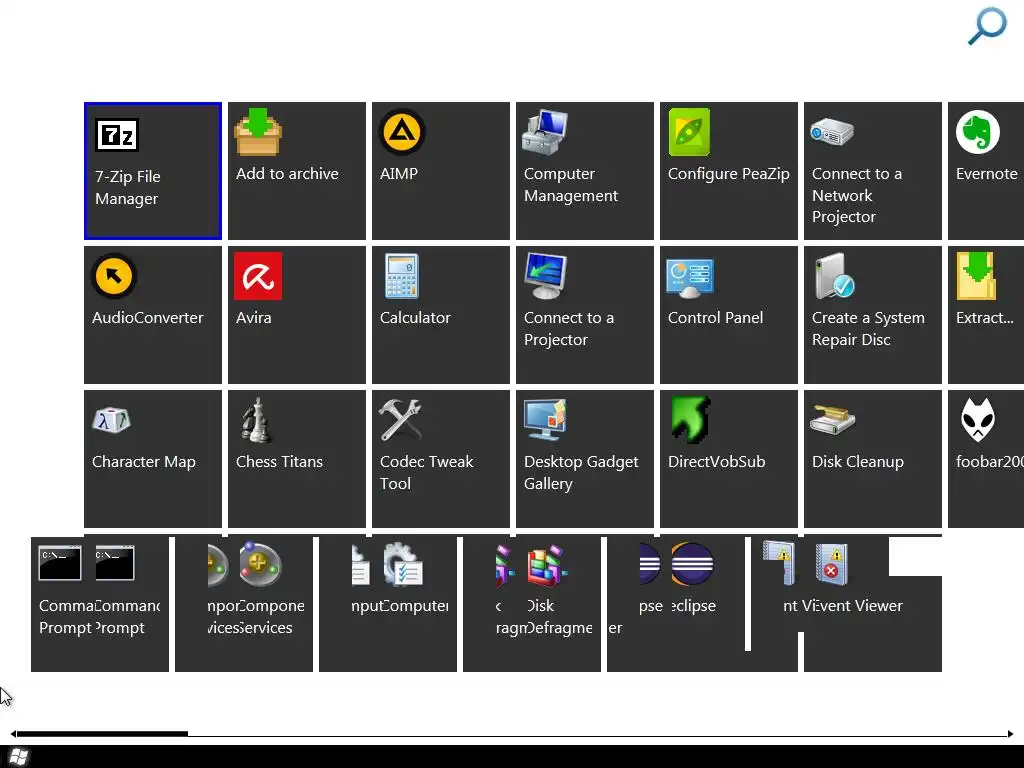
Task: Click the AIMP tile label
Action: click(399, 174)
